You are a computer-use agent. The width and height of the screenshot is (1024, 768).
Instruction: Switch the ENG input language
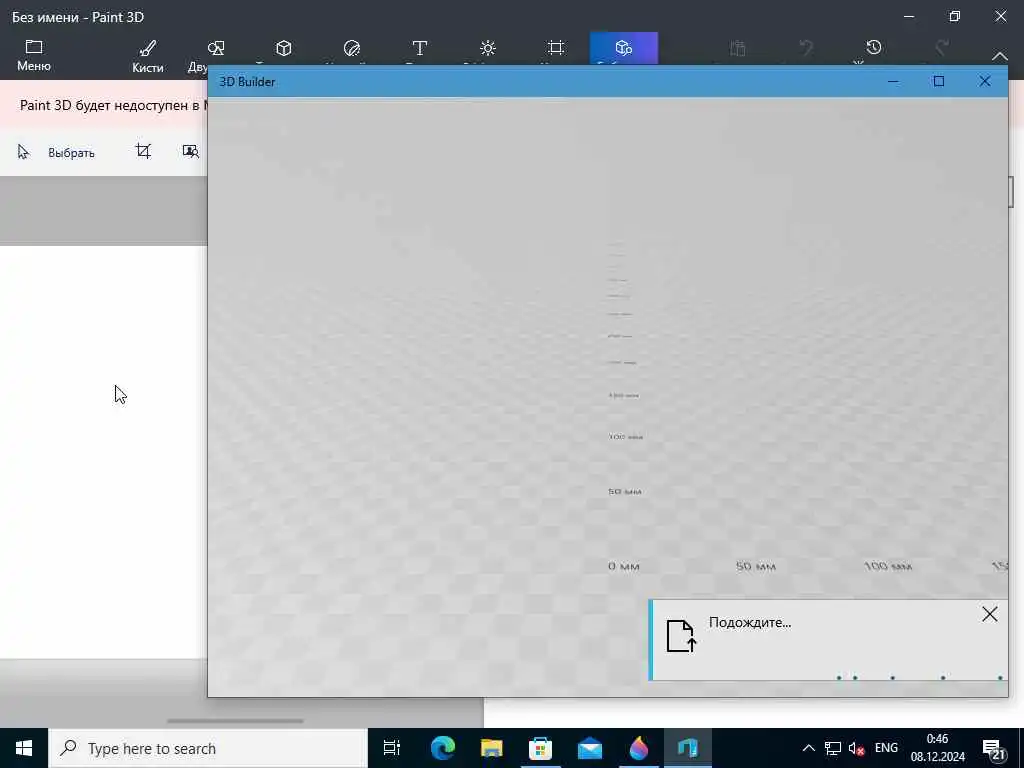click(886, 748)
